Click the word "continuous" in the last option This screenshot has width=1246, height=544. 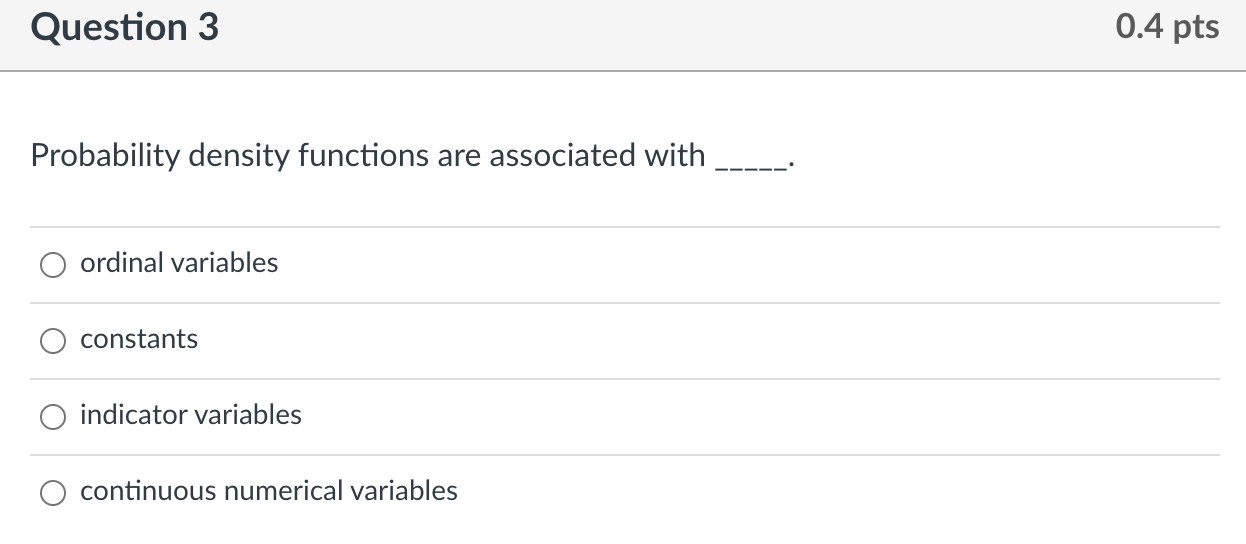point(149,491)
